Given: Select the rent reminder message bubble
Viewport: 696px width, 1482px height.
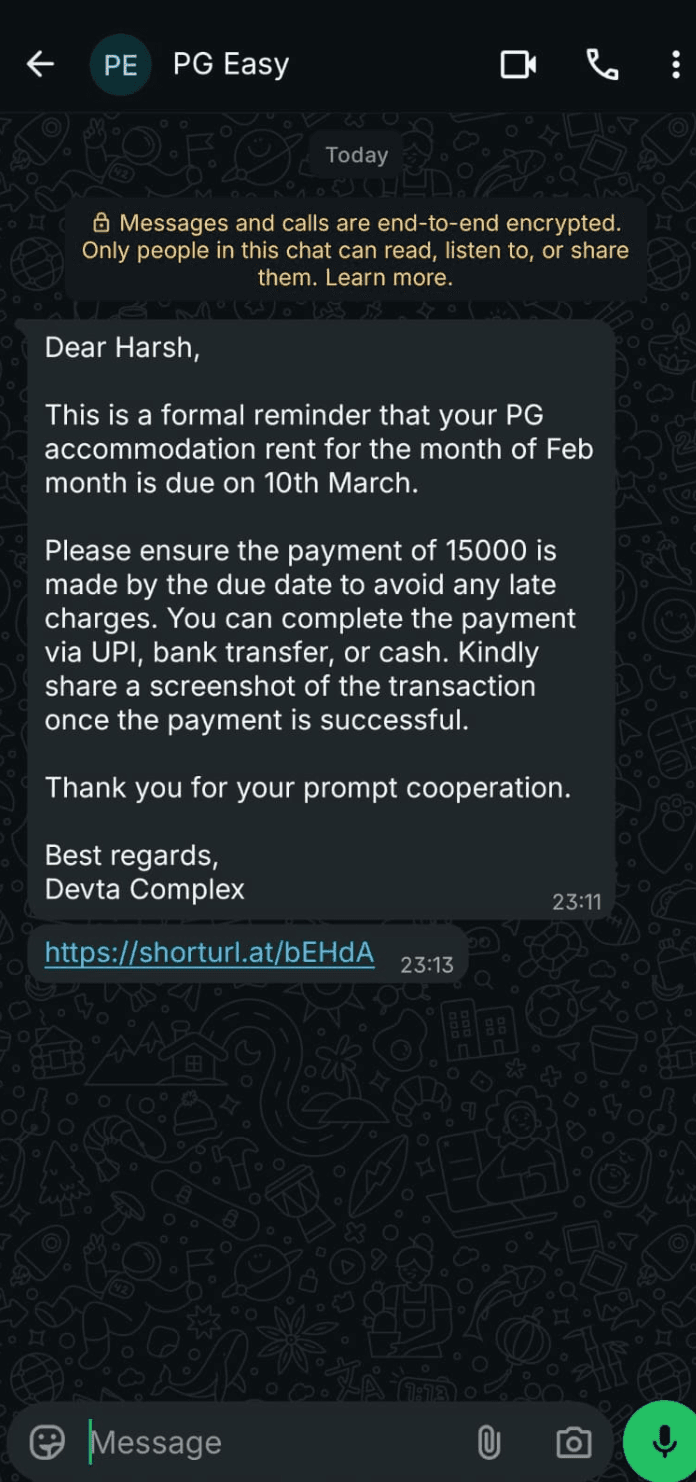Looking at the screenshot, I should pyautogui.click(x=318, y=615).
